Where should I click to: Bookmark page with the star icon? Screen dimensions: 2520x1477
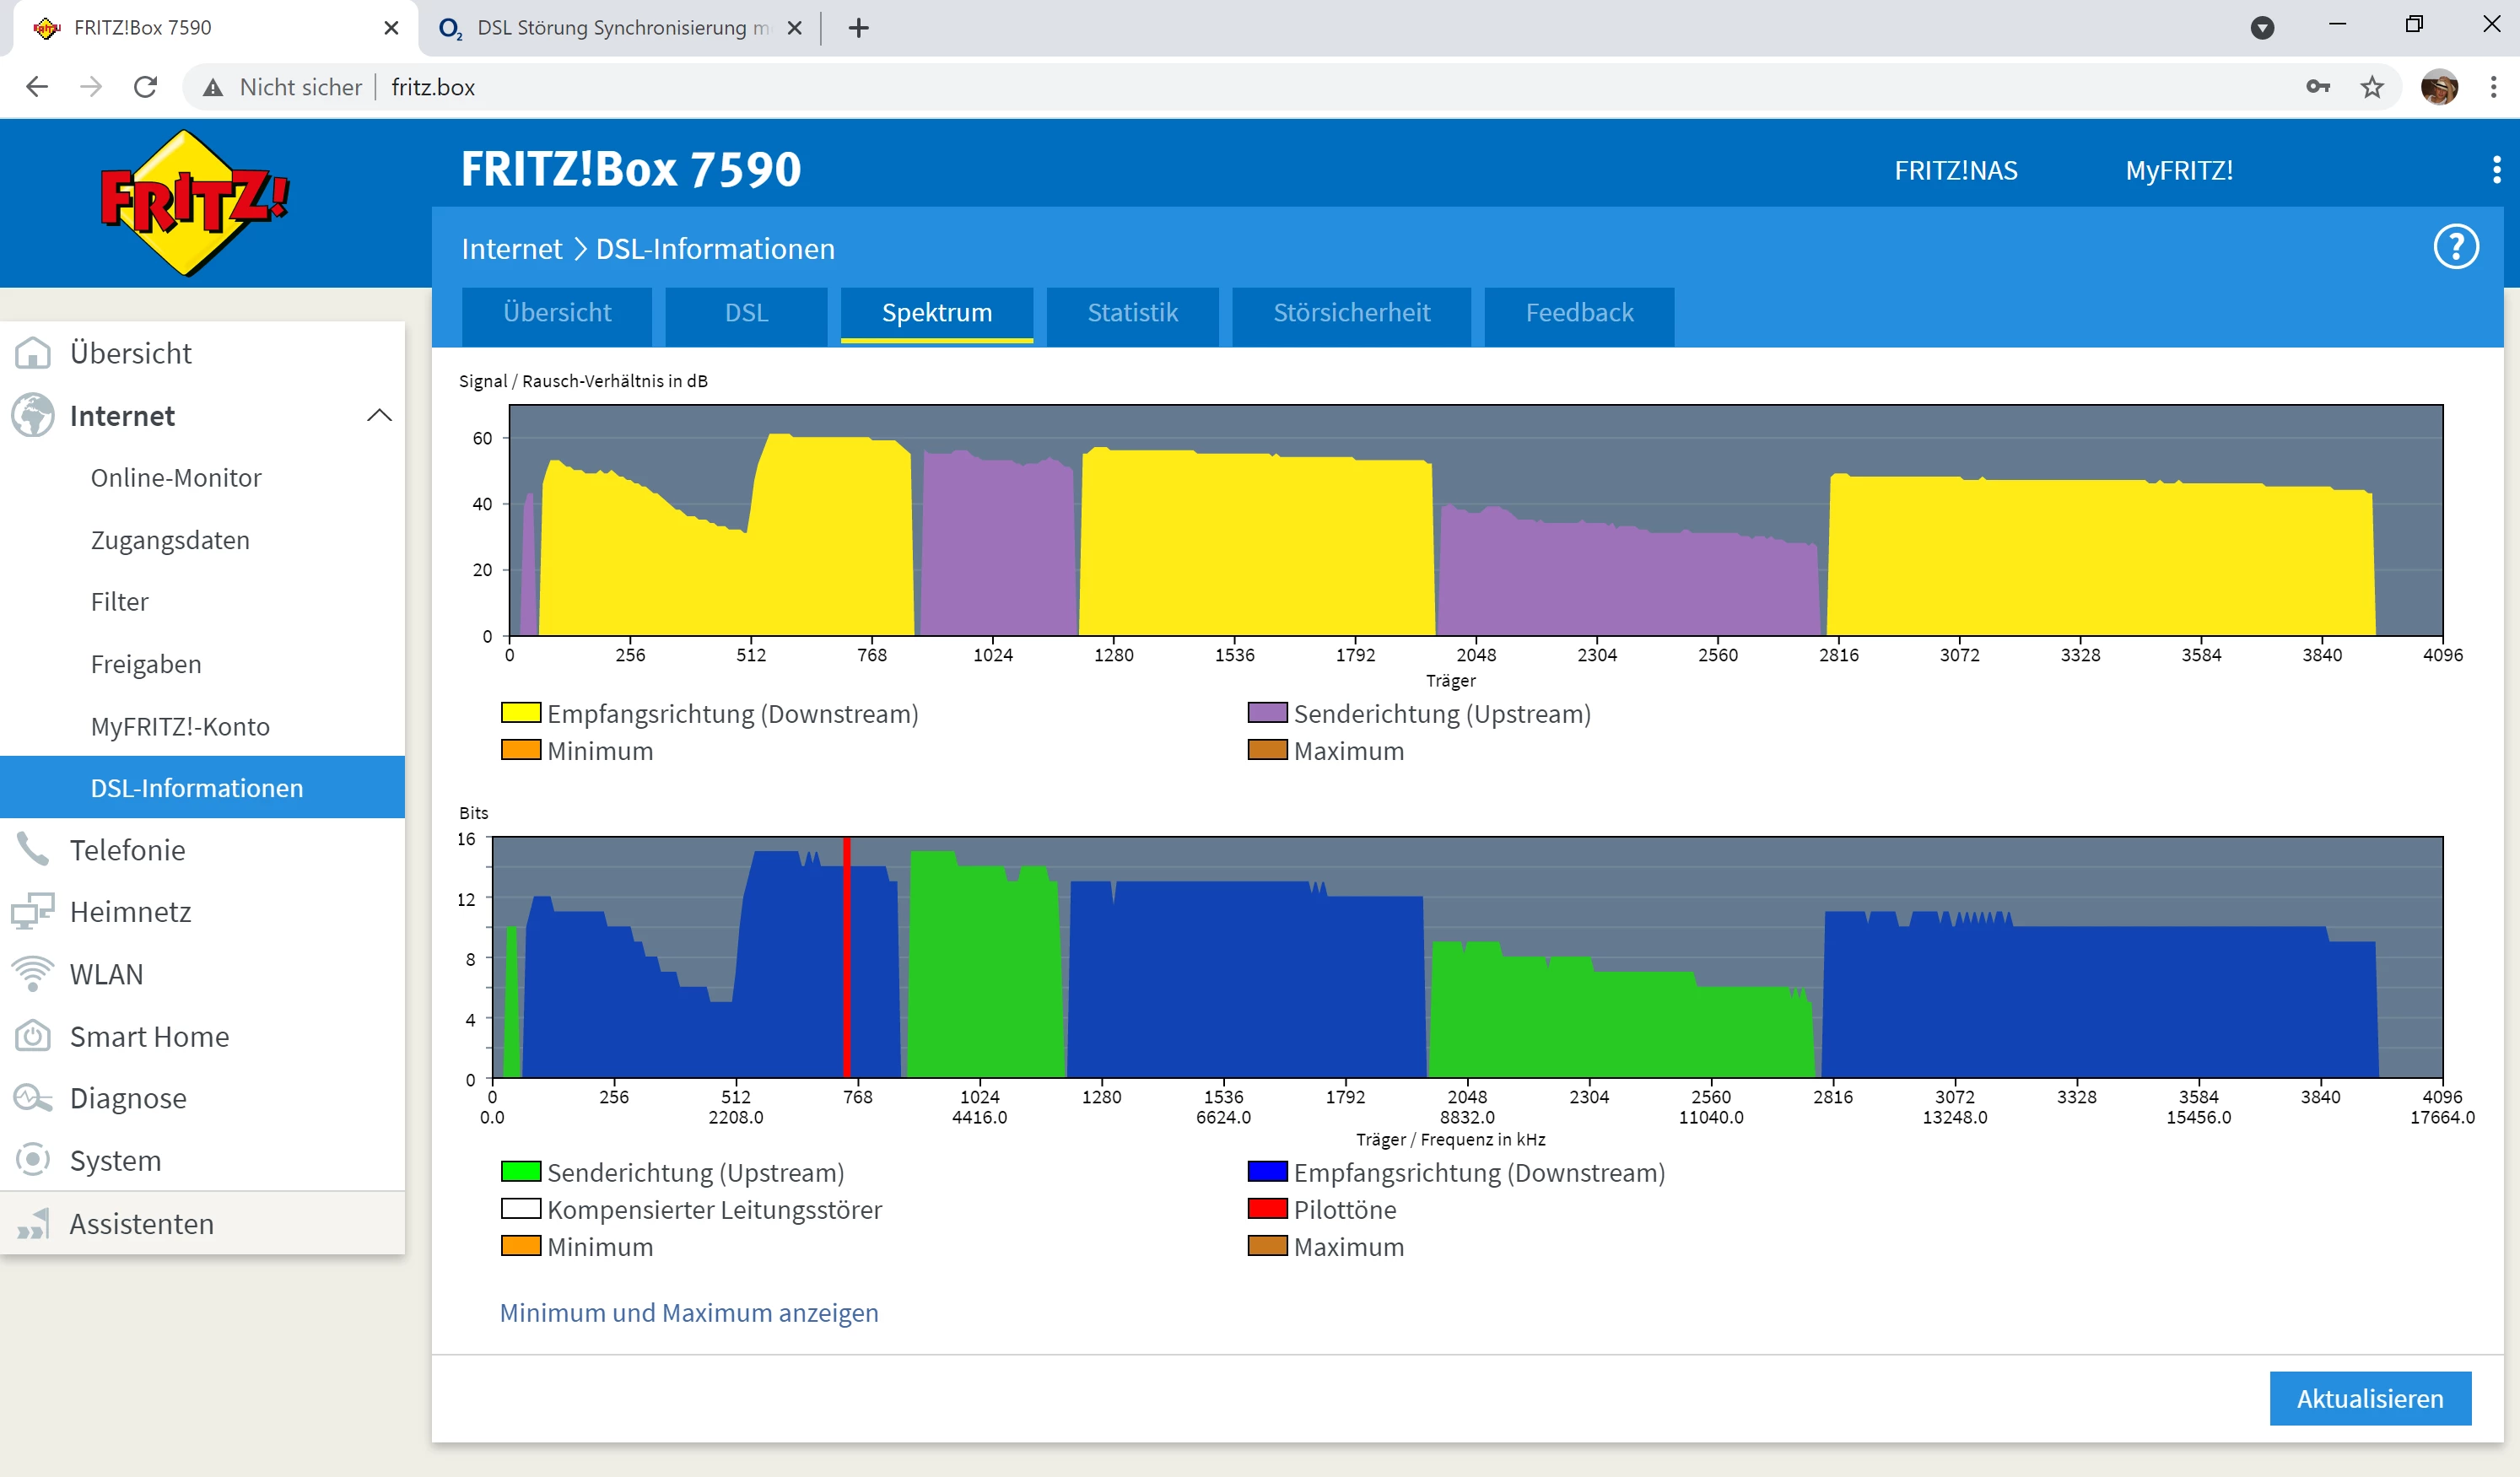(2372, 88)
